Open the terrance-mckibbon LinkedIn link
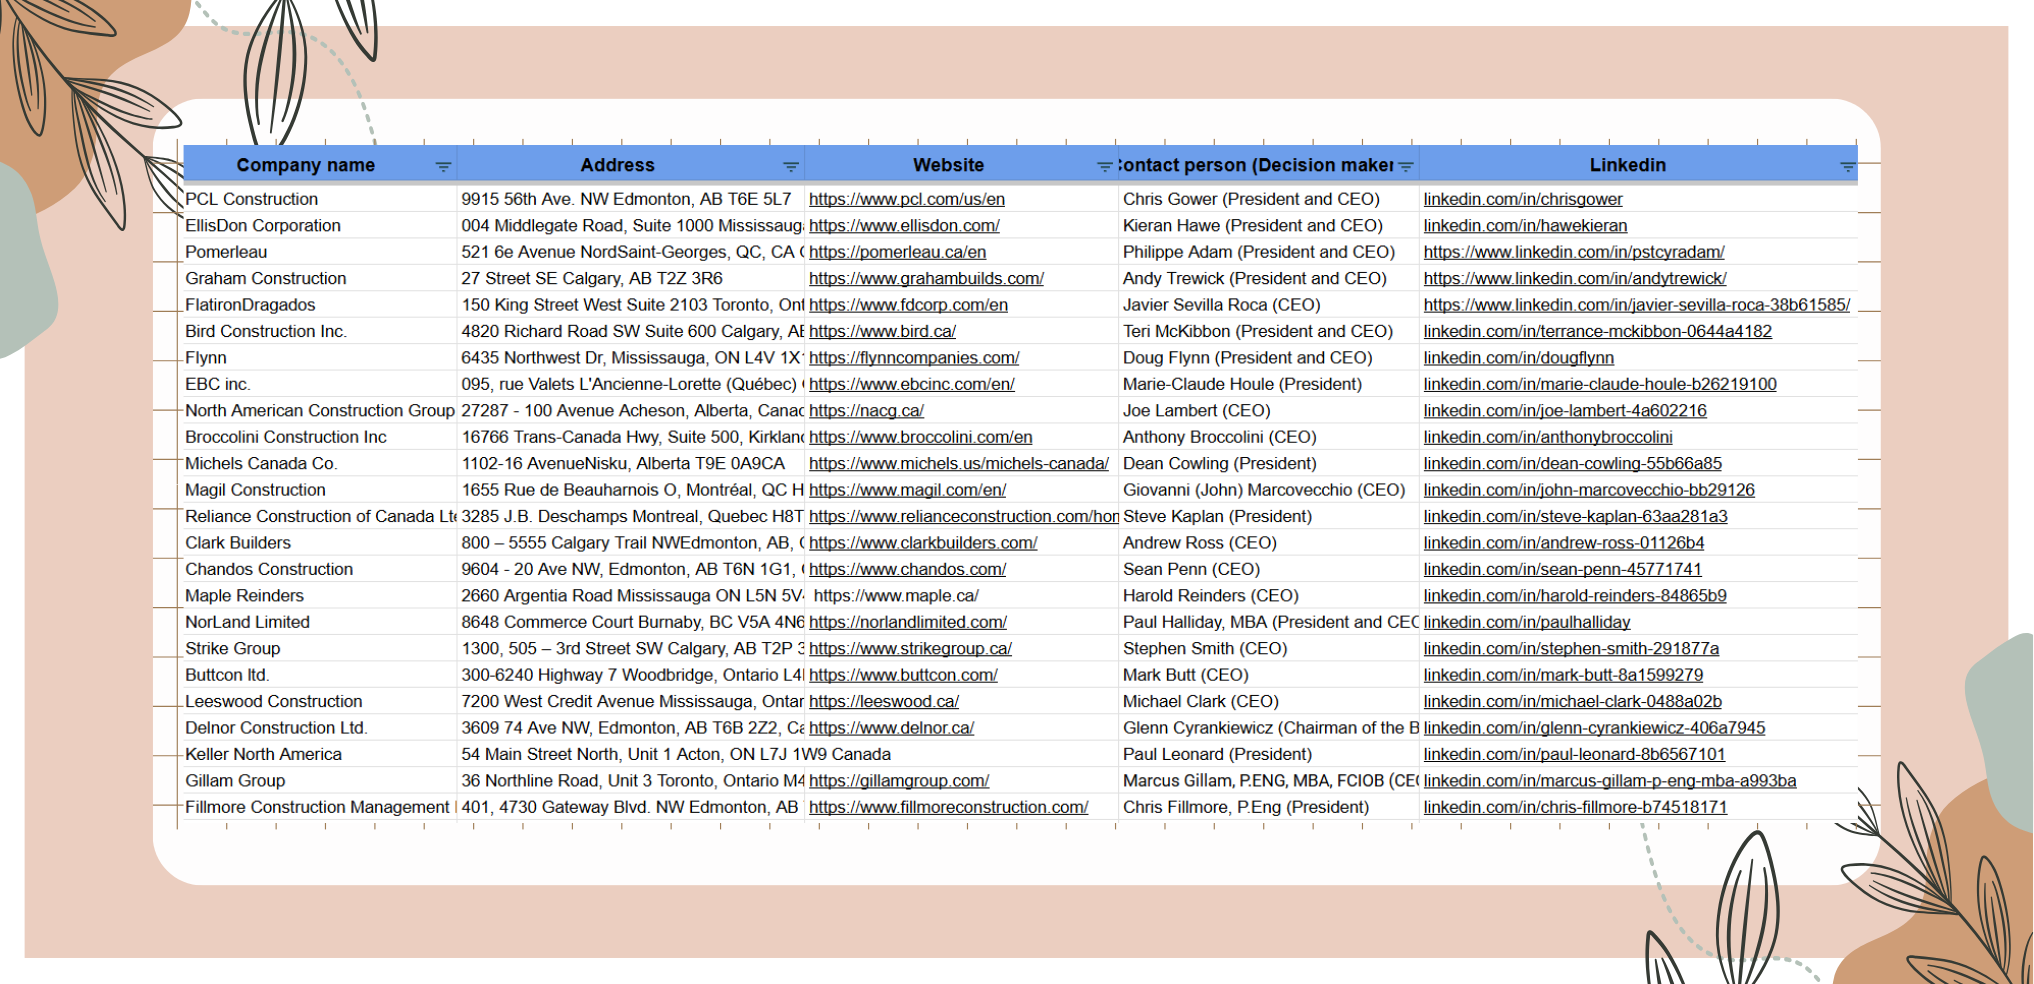The image size is (2034, 984). click(1598, 331)
